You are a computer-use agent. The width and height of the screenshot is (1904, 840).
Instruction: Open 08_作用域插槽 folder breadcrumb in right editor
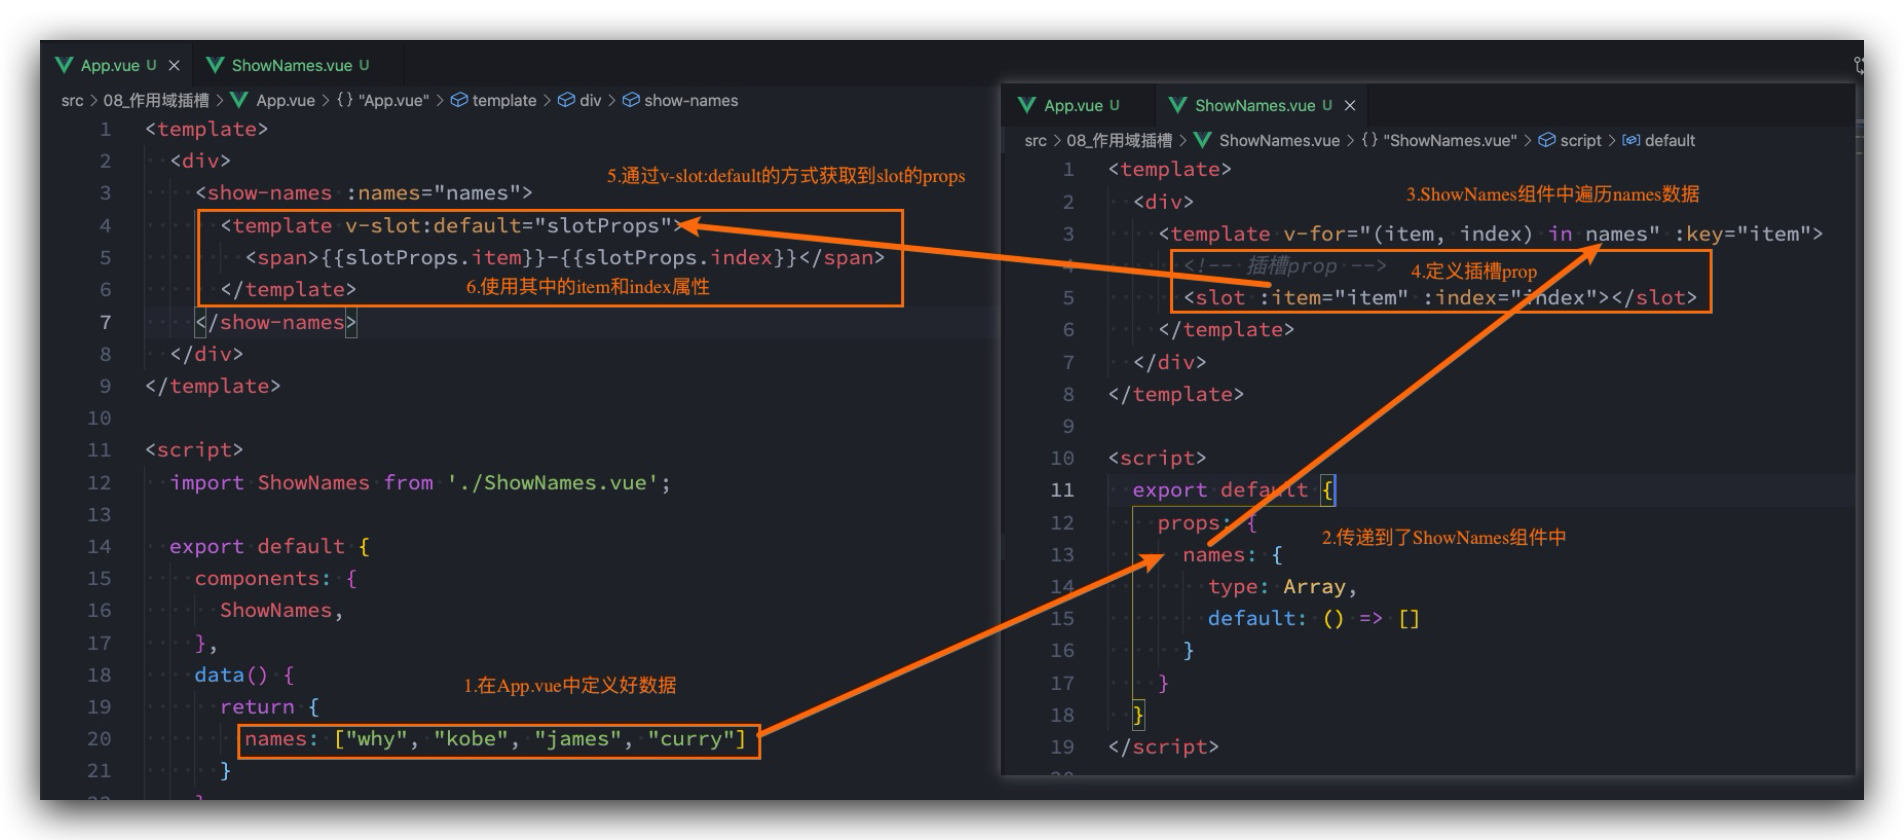1119,140
